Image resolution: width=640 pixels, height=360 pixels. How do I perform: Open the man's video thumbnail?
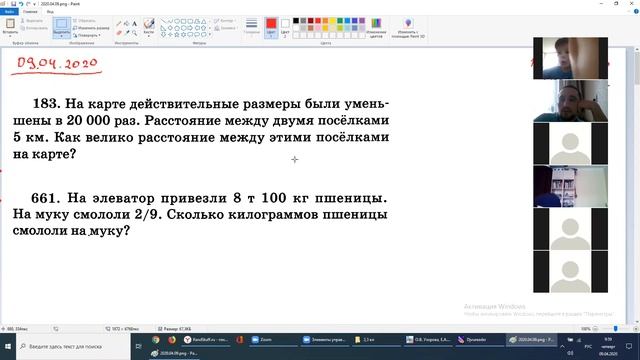(570, 101)
